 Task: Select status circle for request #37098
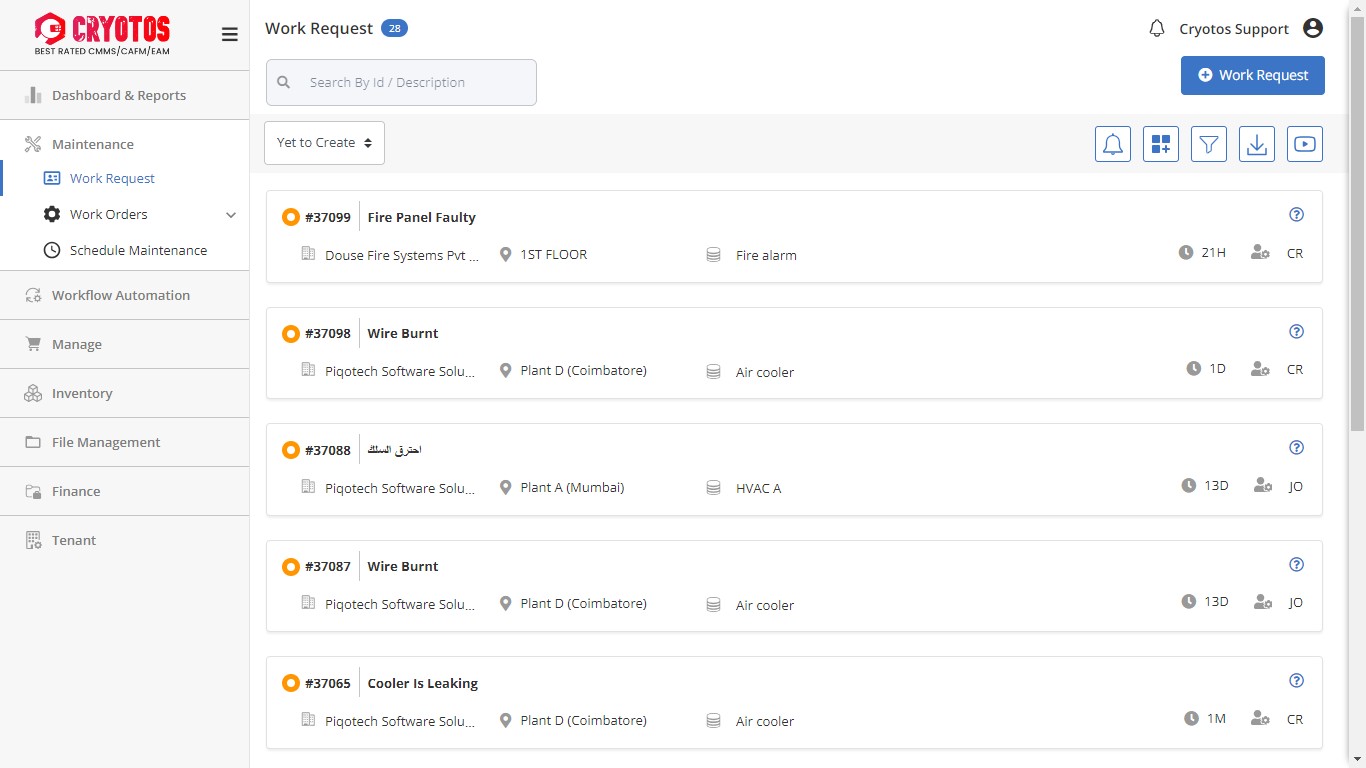tap(291, 334)
